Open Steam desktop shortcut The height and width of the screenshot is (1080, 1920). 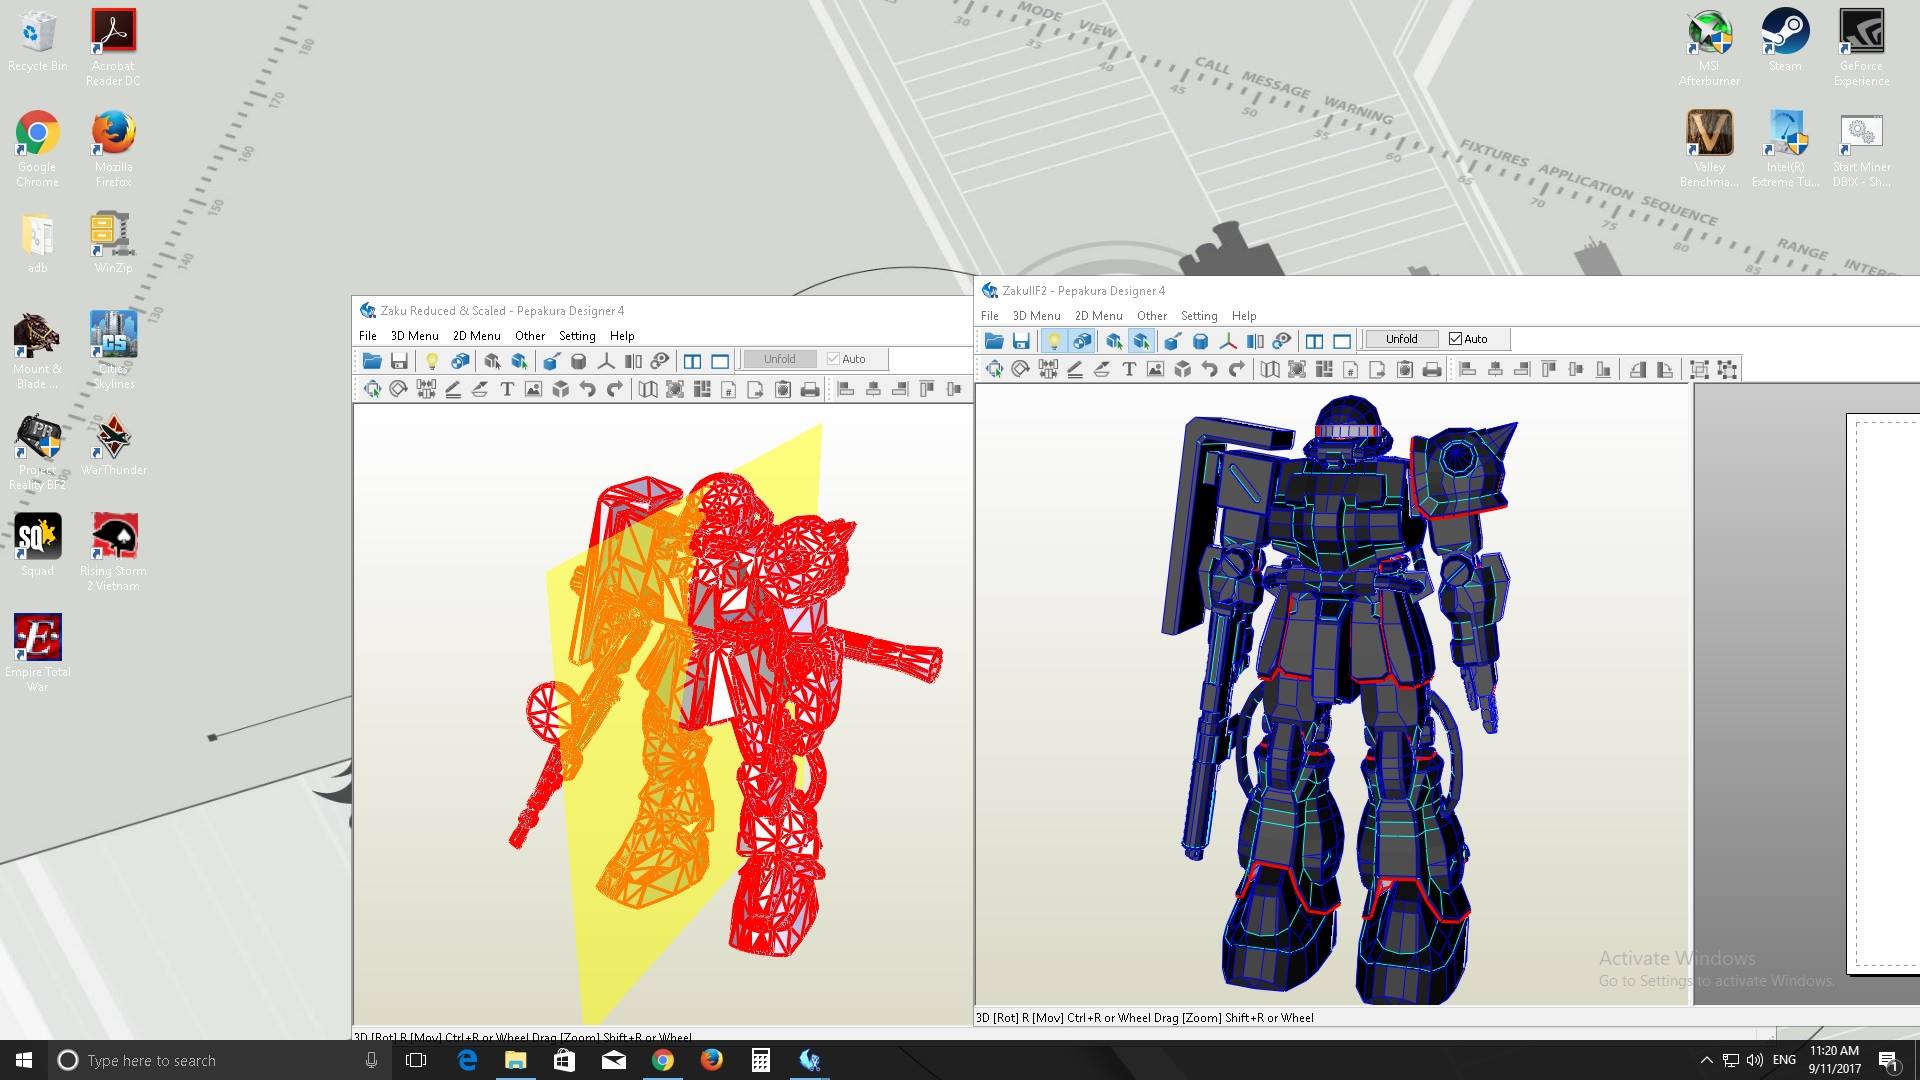coord(1785,42)
